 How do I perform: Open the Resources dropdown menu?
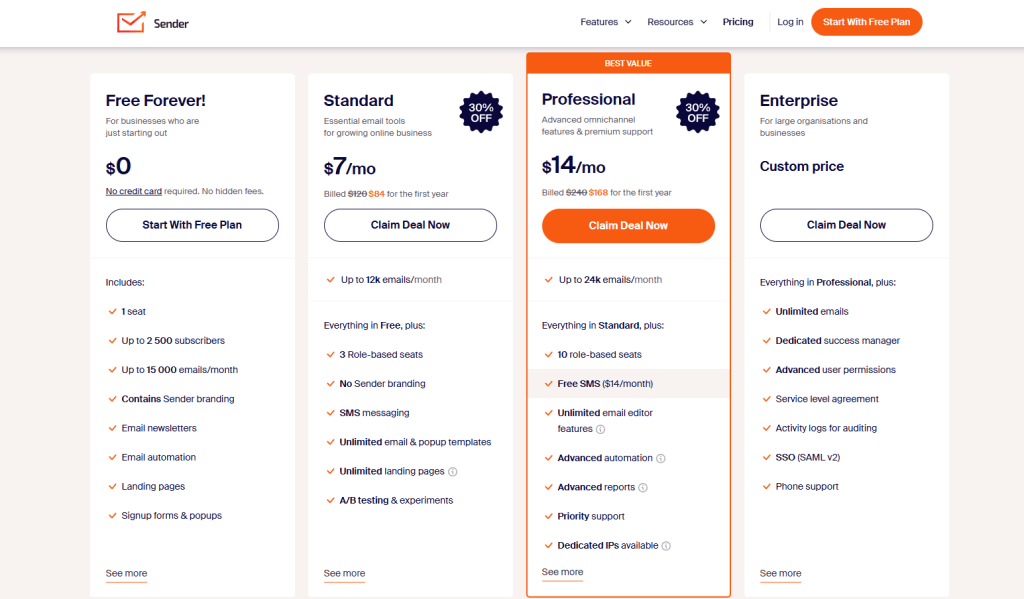tap(671, 21)
